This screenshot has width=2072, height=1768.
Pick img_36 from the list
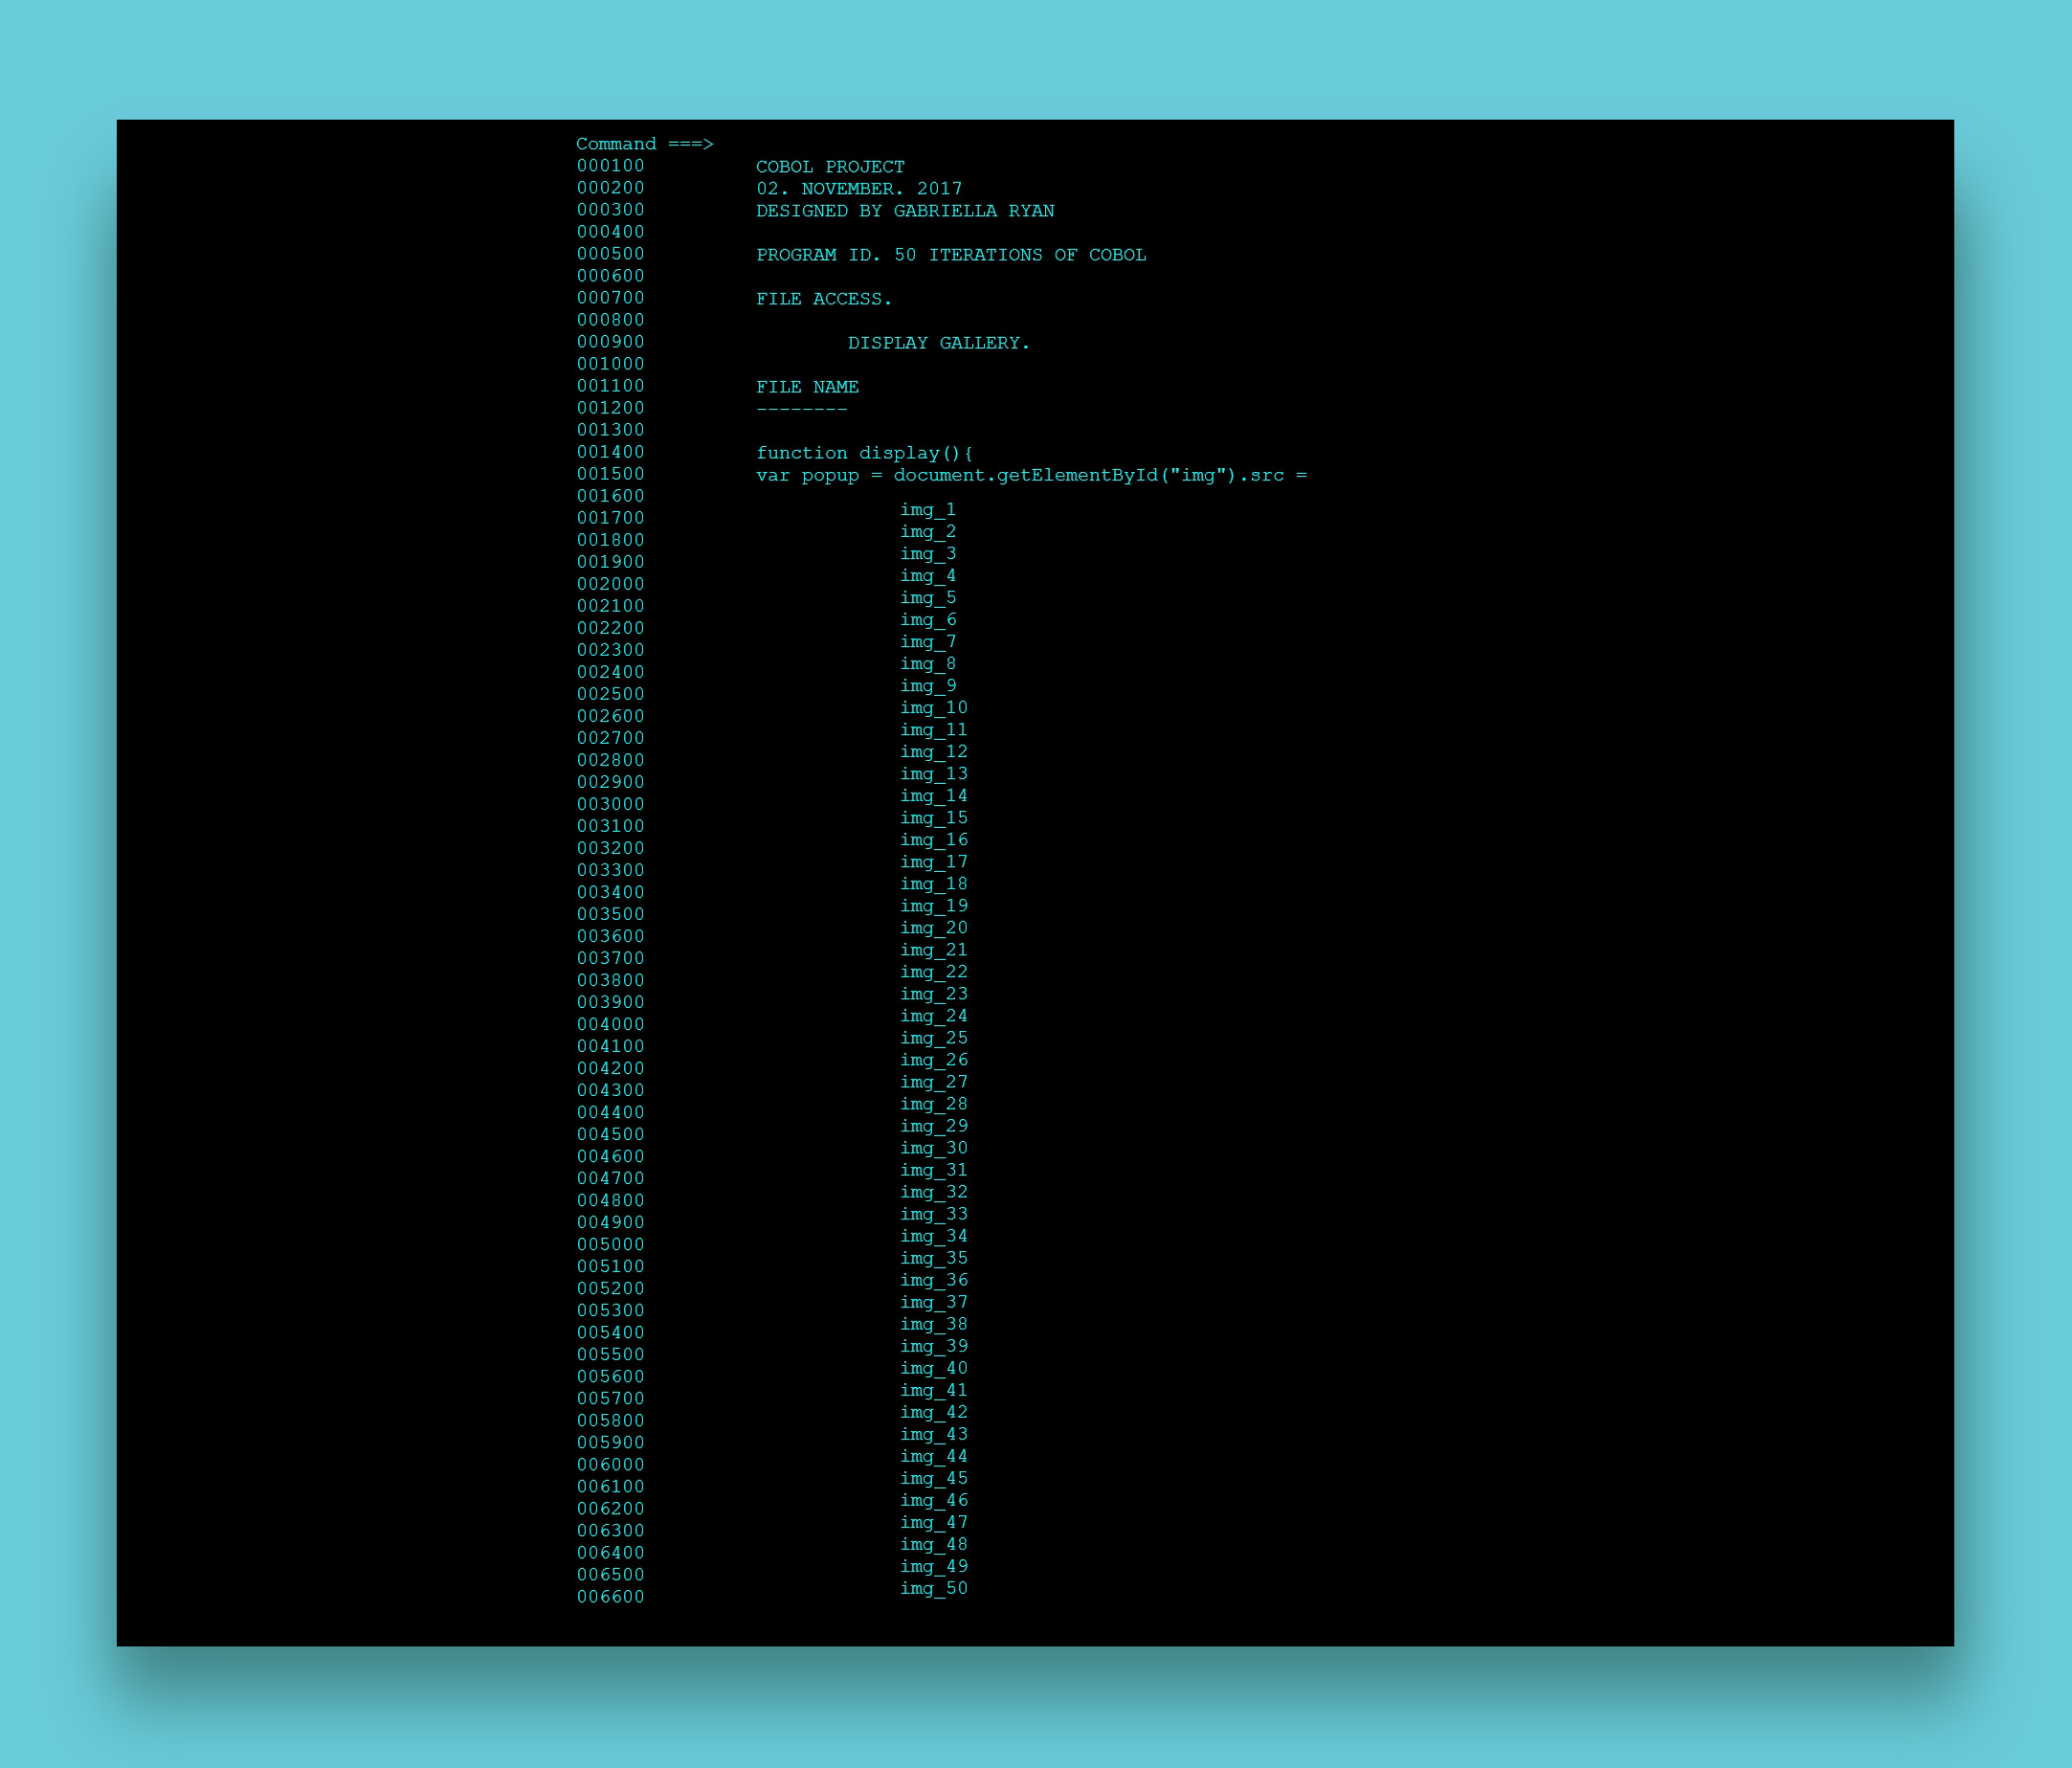click(933, 1280)
